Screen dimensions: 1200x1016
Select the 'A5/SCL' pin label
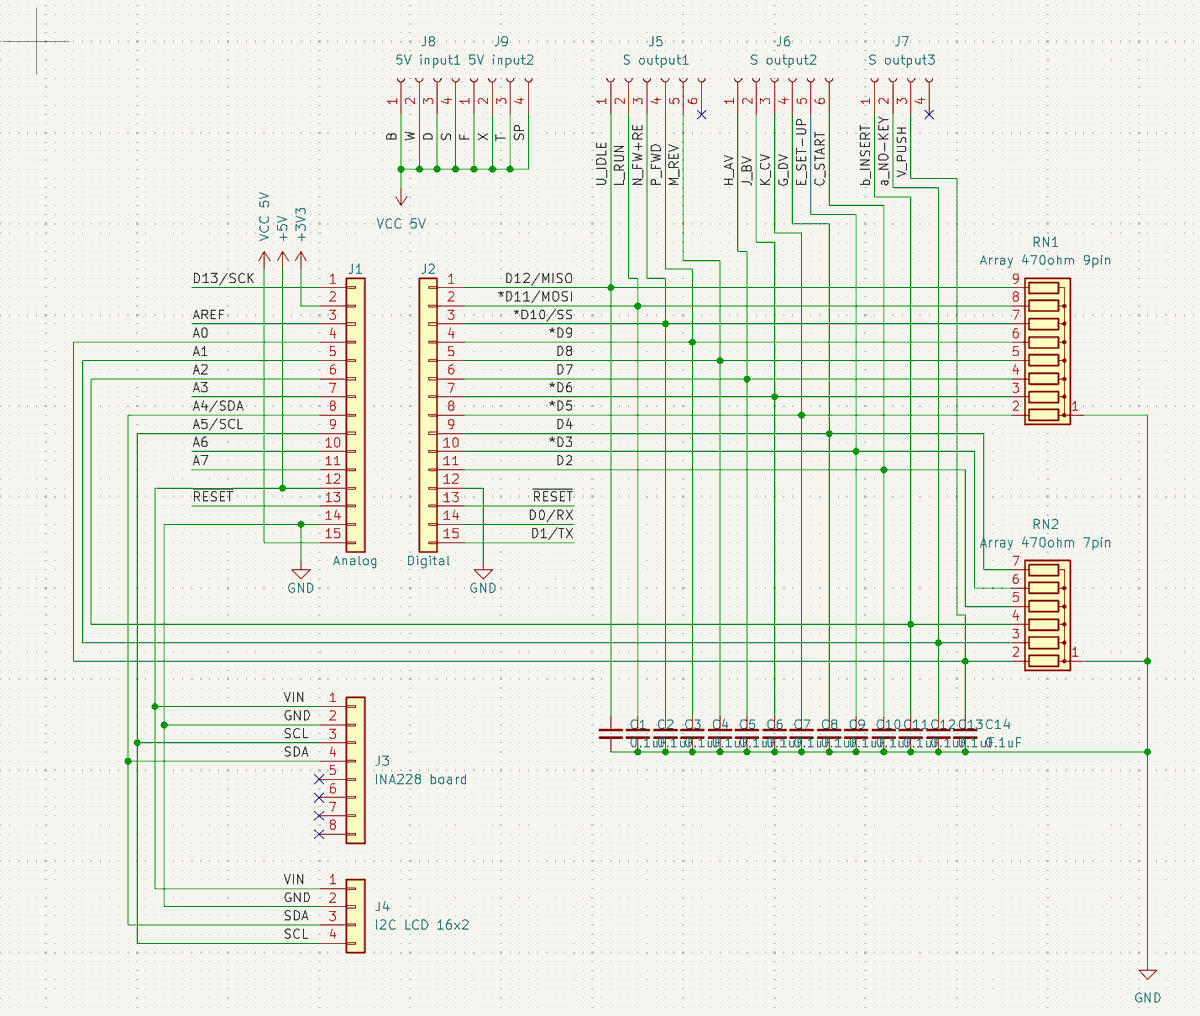tap(218, 424)
